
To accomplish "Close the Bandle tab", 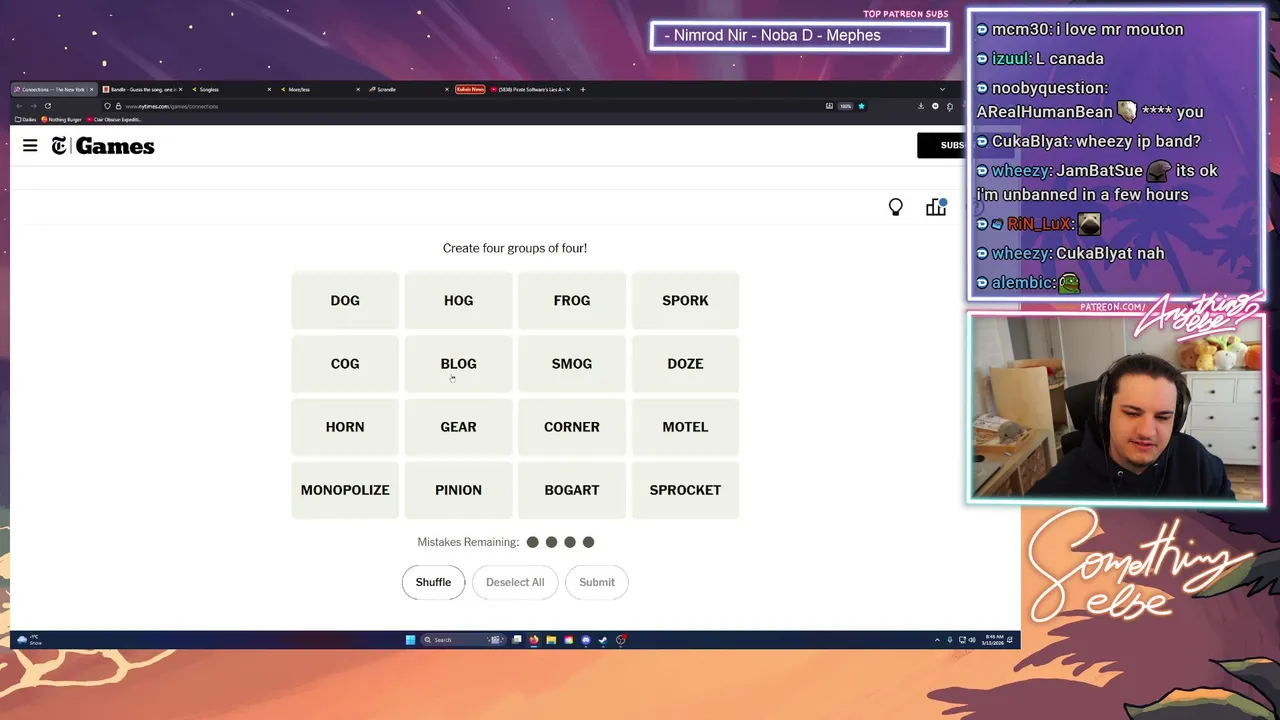I will point(180,89).
